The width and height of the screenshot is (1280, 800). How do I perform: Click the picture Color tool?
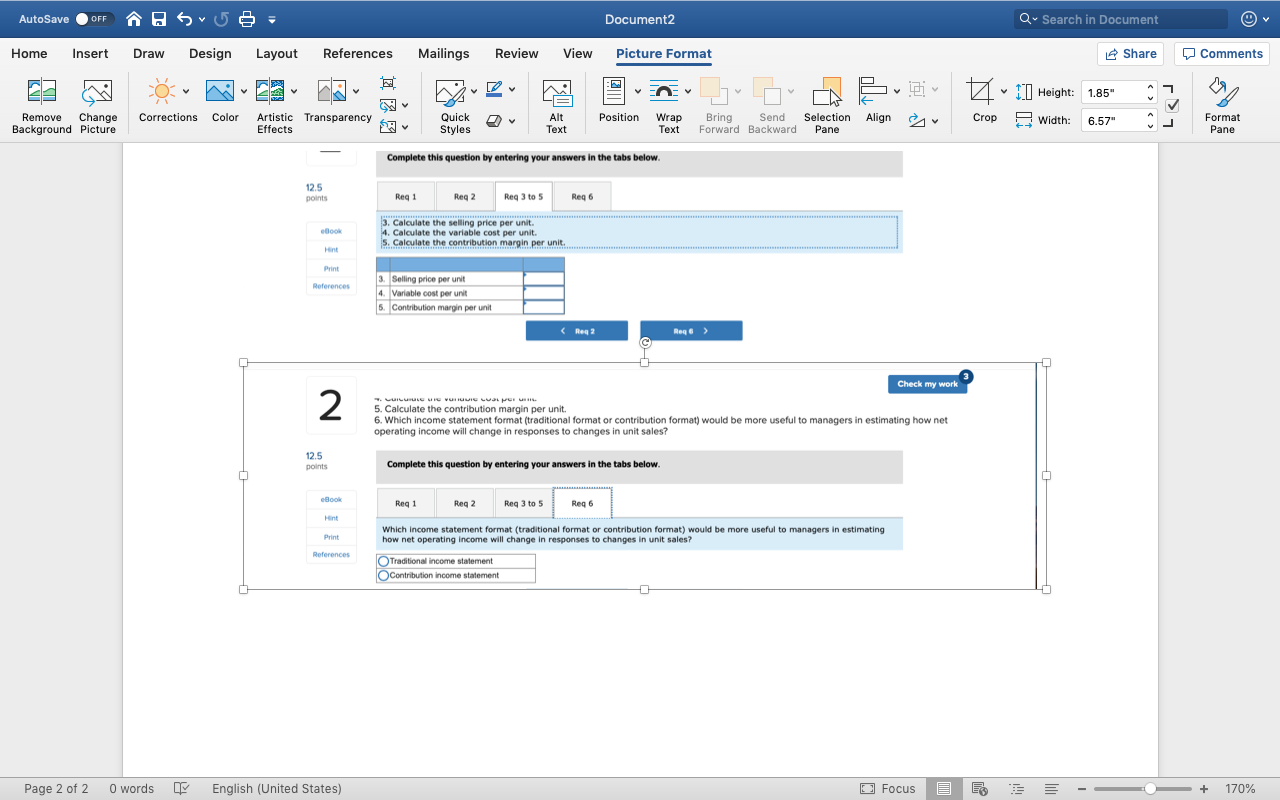220,92
